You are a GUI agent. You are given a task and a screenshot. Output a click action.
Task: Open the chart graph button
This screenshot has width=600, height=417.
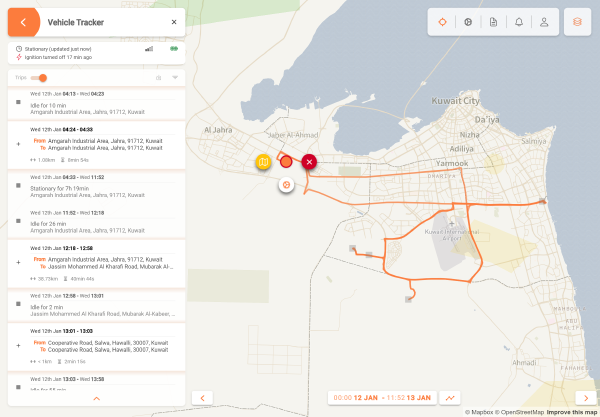pos(450,398)
